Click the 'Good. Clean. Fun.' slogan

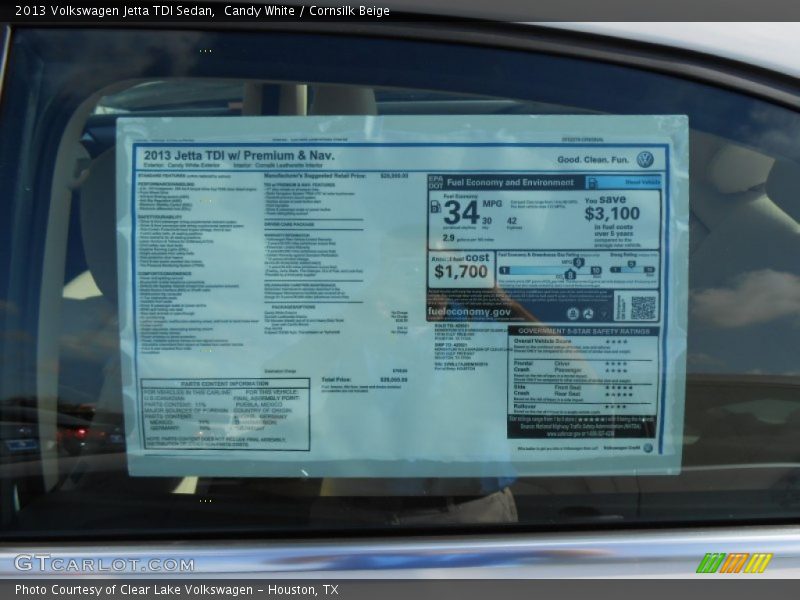tap(593, 160)
